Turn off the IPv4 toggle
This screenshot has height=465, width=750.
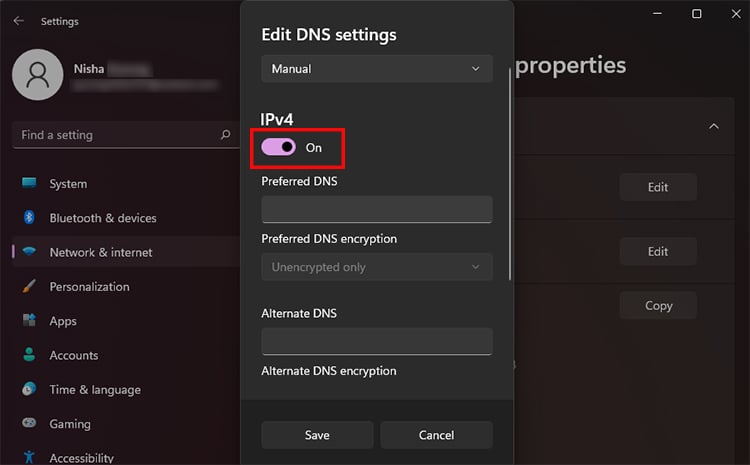coord(279,147)
